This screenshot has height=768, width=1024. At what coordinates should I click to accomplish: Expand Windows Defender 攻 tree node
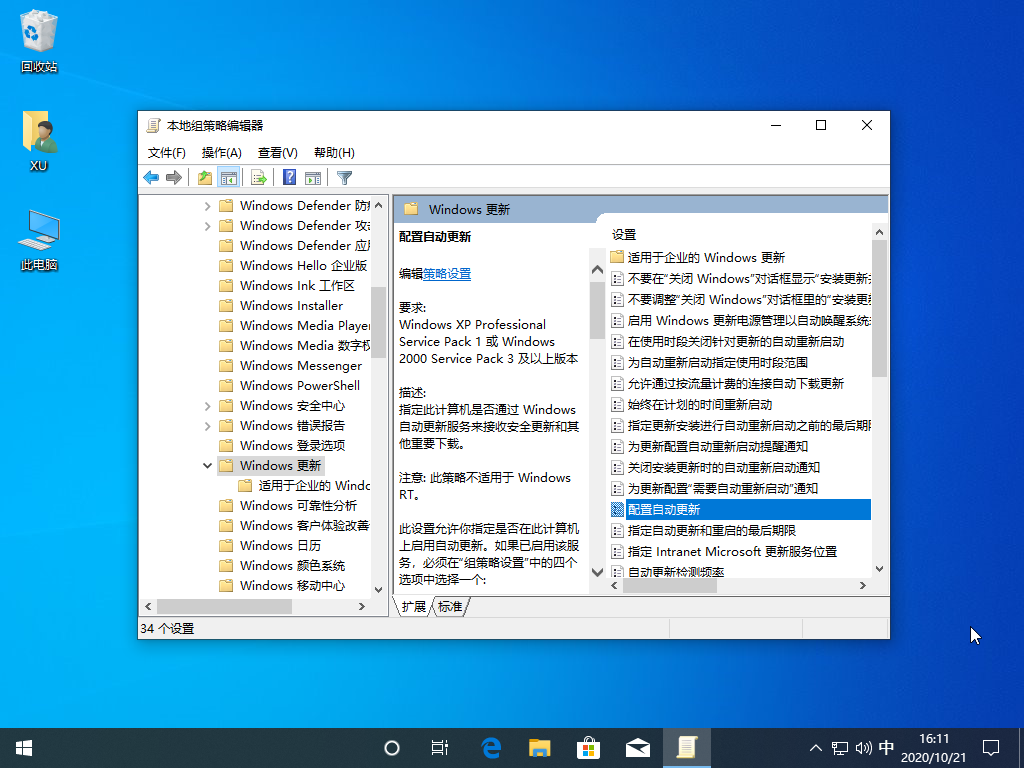pyautogui.click(x=207, y=226)
